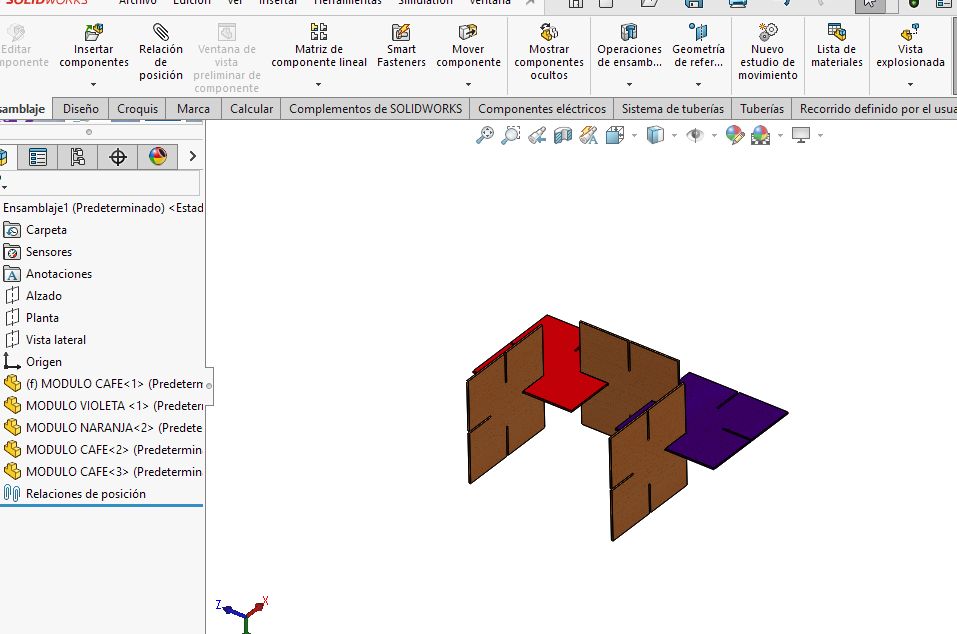Image resolution: width=957 pixels, height=634 pixels.
Task: Open Sistema de tuberías tab
Action: 673,109
